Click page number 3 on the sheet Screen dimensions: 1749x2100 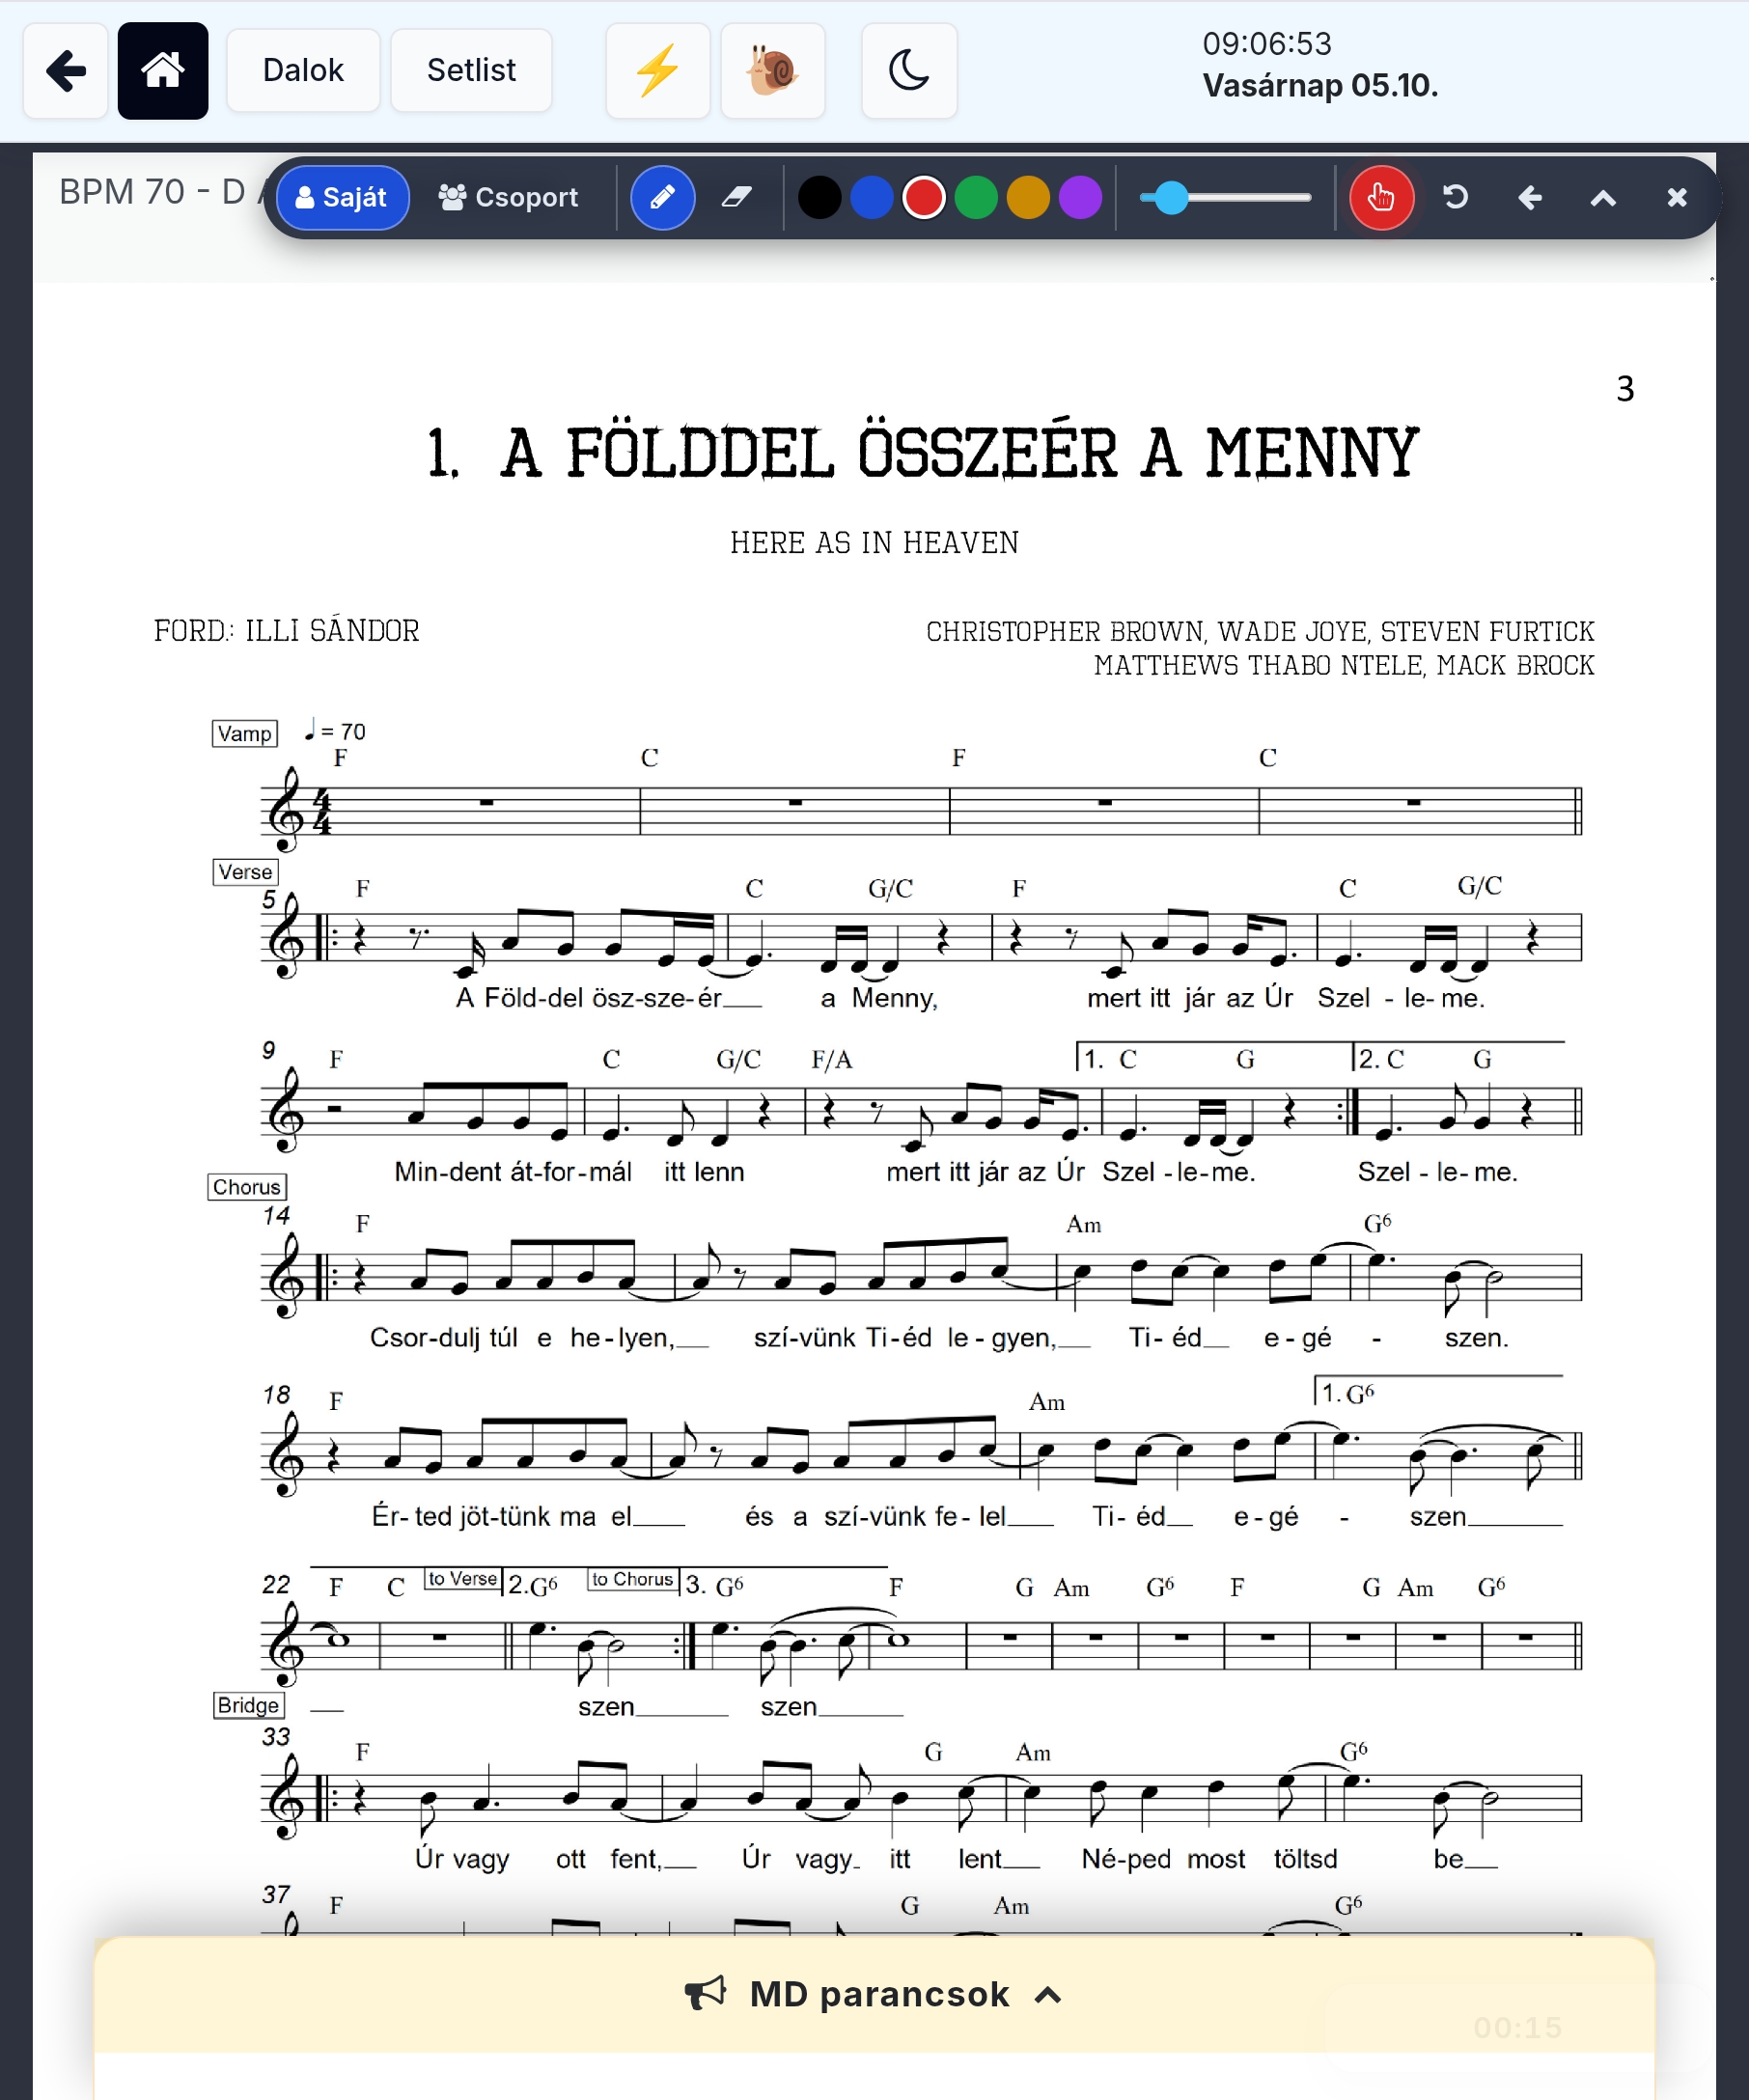(1625, 389)
